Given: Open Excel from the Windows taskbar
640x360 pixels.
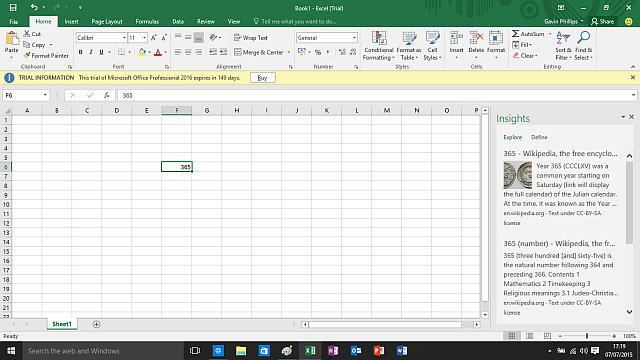Looking at the screenshot, I should point(310,351).
